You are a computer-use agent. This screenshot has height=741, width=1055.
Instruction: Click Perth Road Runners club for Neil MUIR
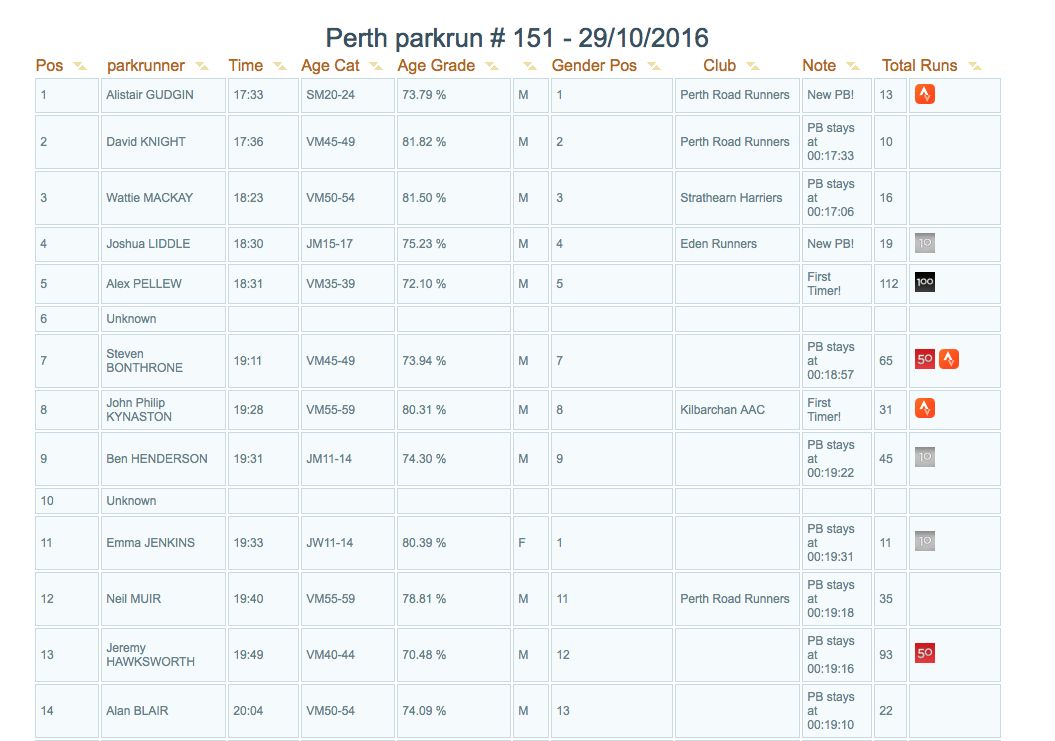pyautogui.click(x=735, y=598)
